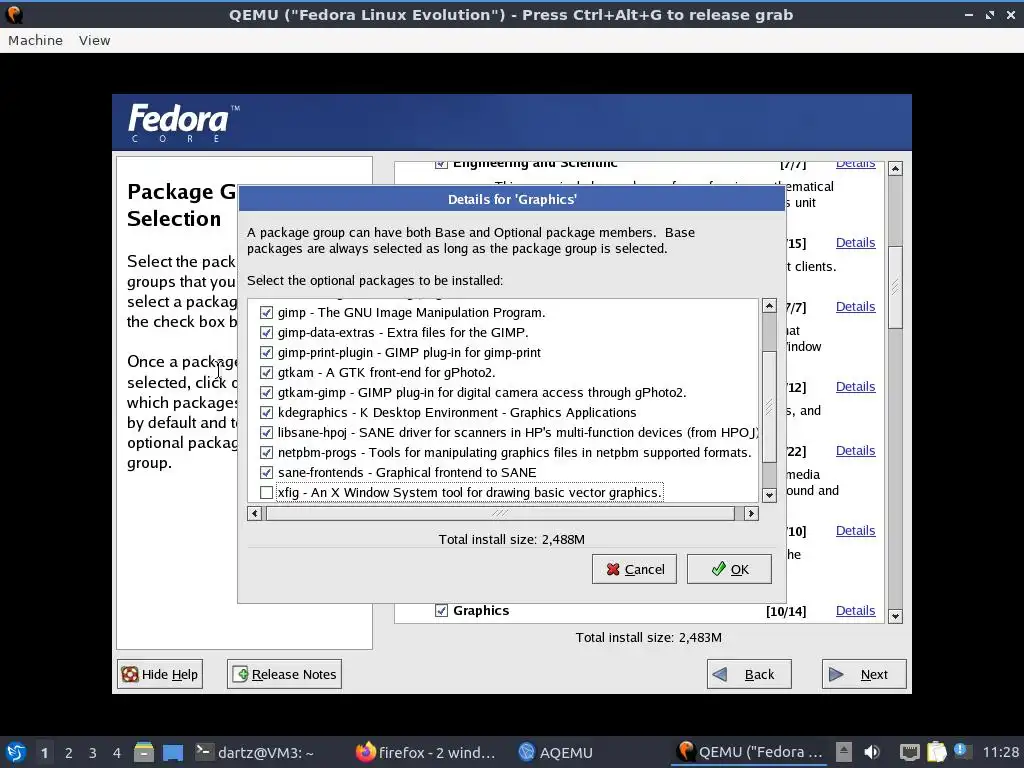
Task: Enable the xfig package checkbox
Action: coord(266,492)
